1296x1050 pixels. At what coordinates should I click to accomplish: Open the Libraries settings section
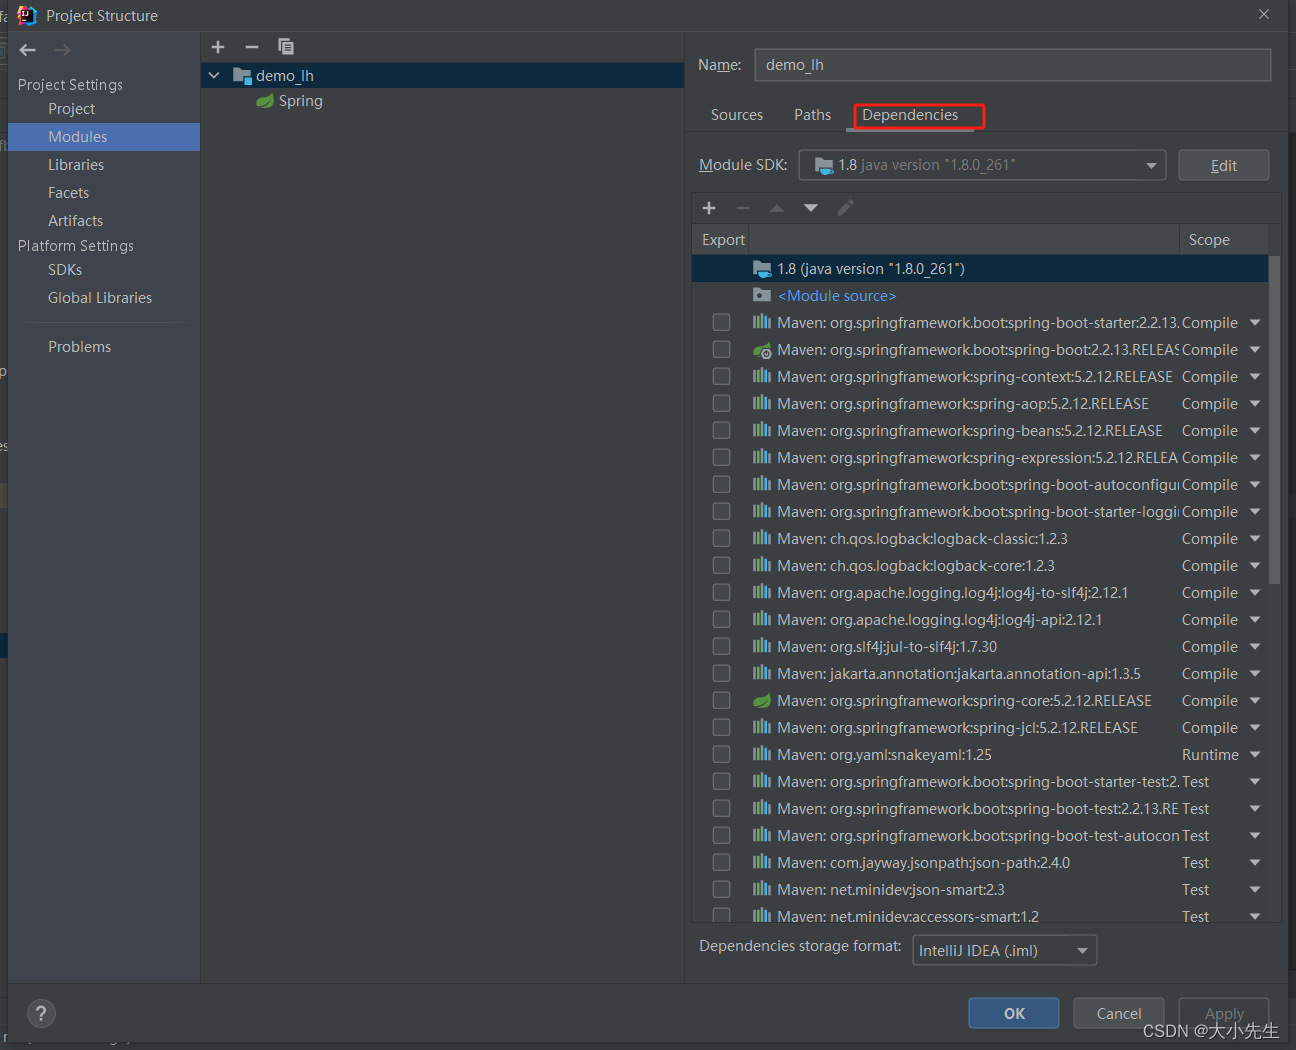[76, 165]
